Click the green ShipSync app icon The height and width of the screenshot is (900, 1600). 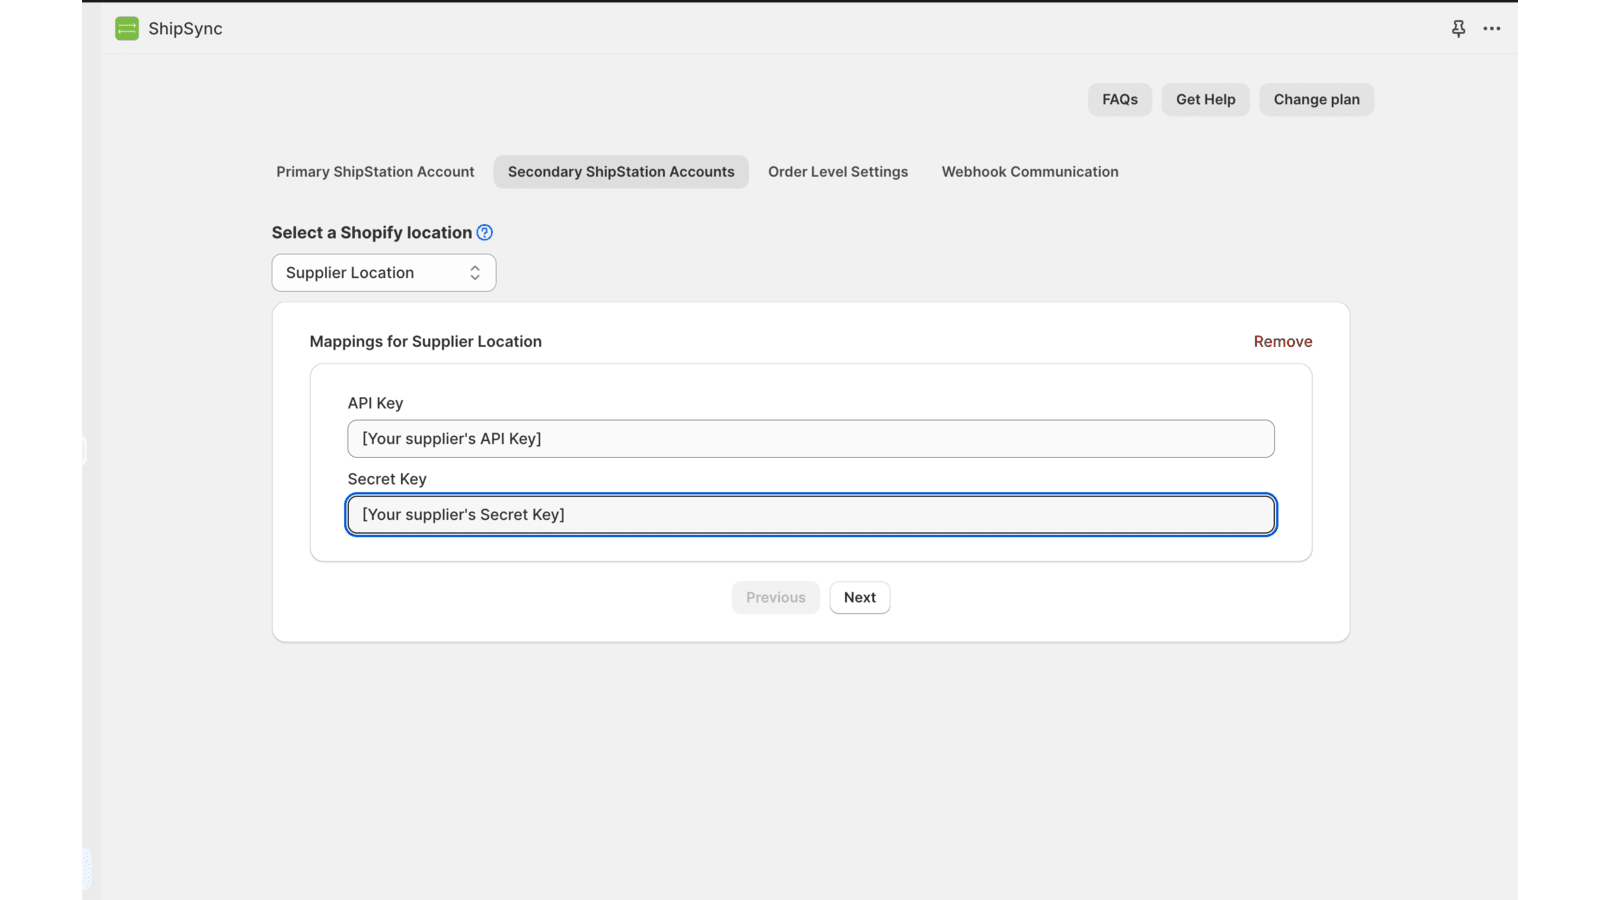click(126, 29)
